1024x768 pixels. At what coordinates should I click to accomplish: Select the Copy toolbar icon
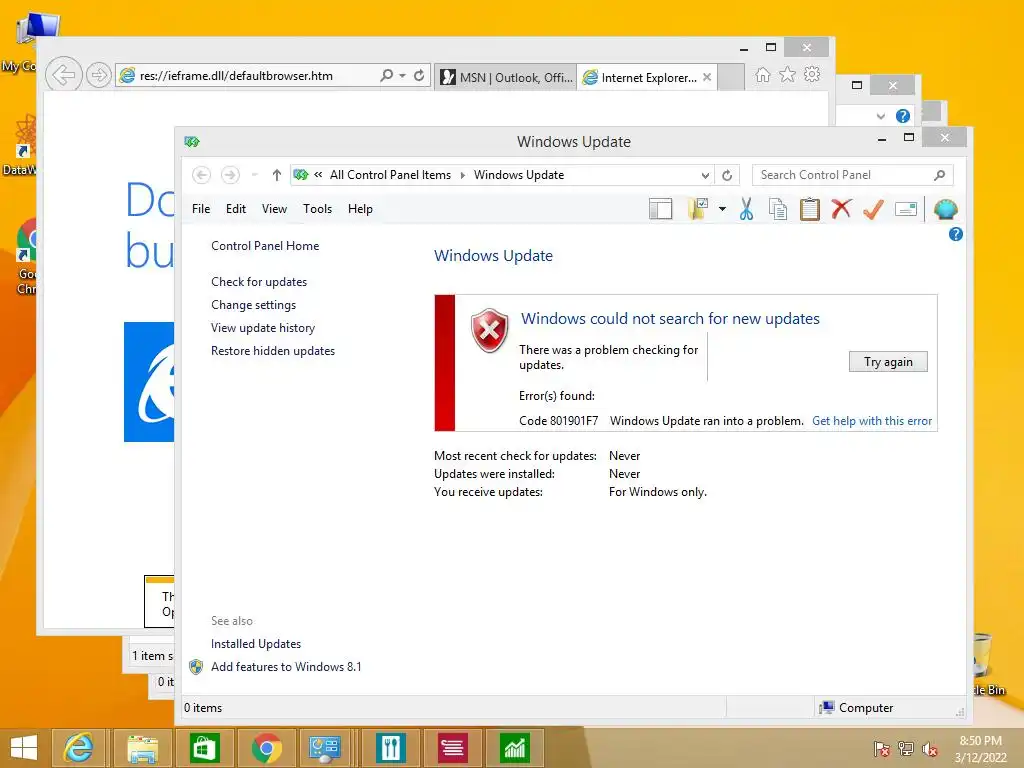[x=778, y=209]
